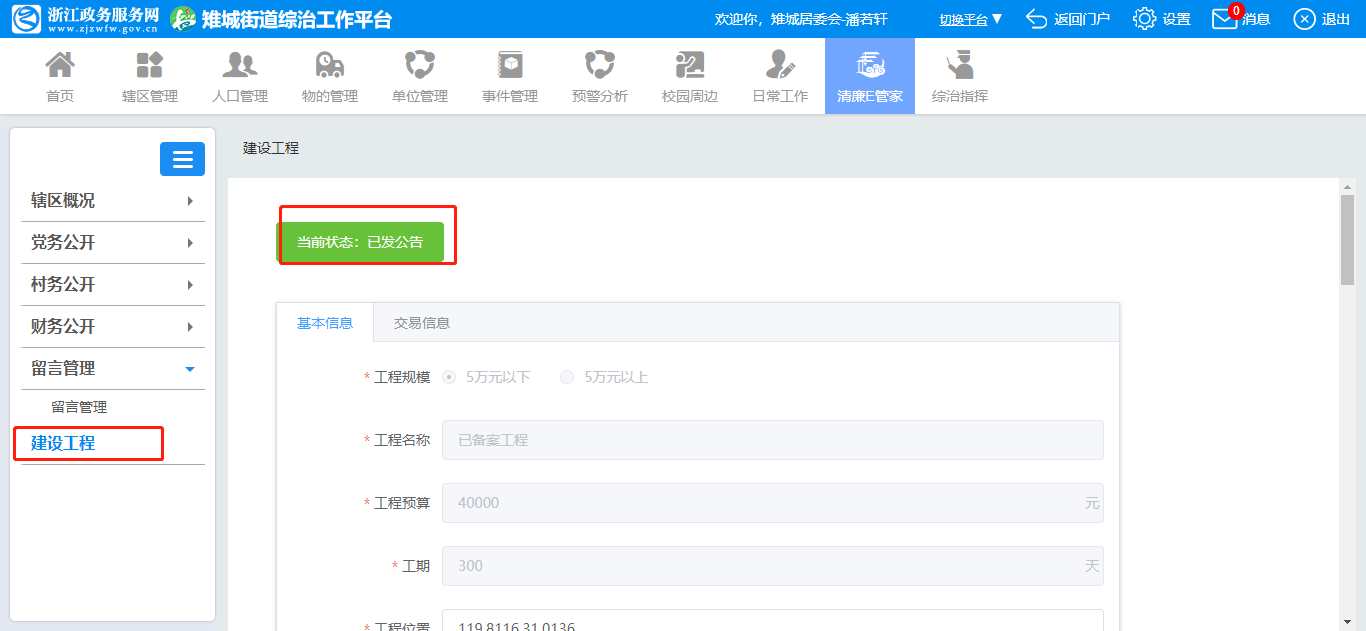The width and height of the screenshot is (1366, 631).
Task: Expand 财务公开 sidebar section
Action: (x=112, y=326)
